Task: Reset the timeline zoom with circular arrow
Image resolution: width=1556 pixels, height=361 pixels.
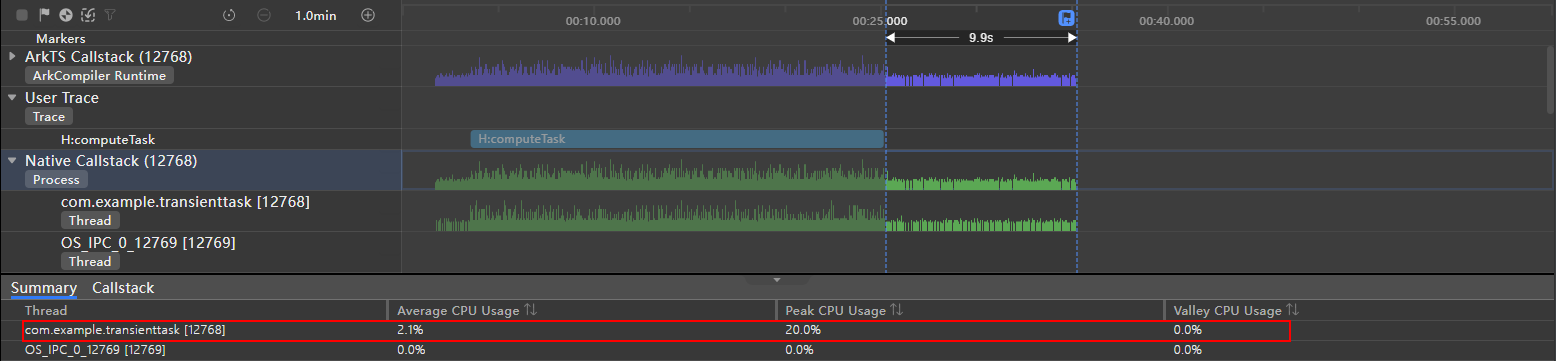Action: (229, 15)
